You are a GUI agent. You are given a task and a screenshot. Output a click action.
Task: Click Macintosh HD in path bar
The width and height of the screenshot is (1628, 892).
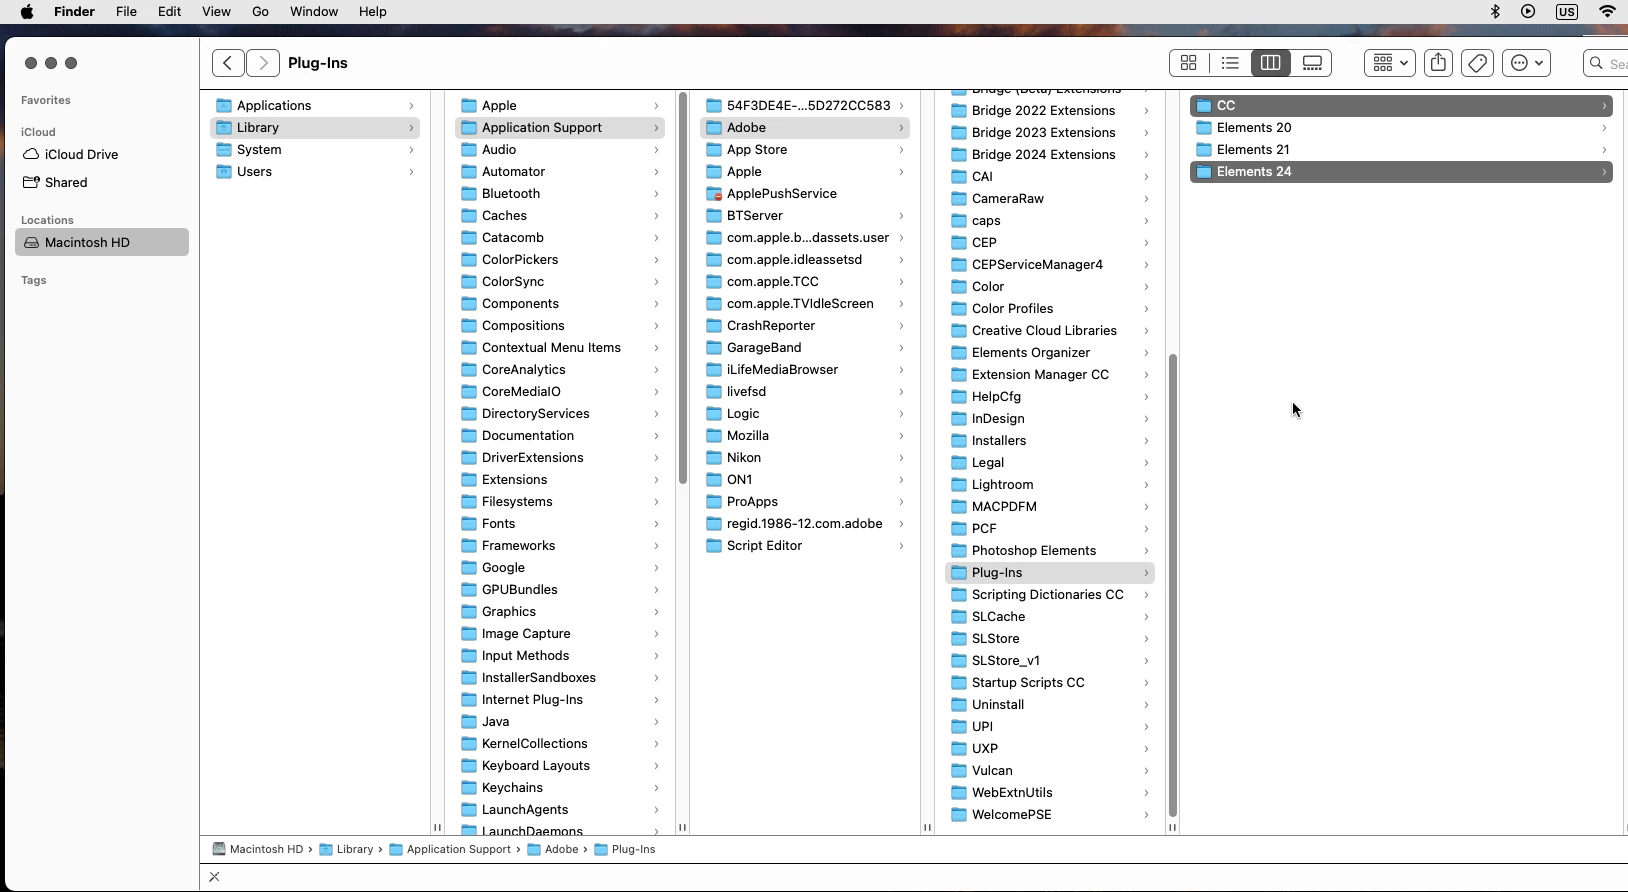(x=257, y=849)
